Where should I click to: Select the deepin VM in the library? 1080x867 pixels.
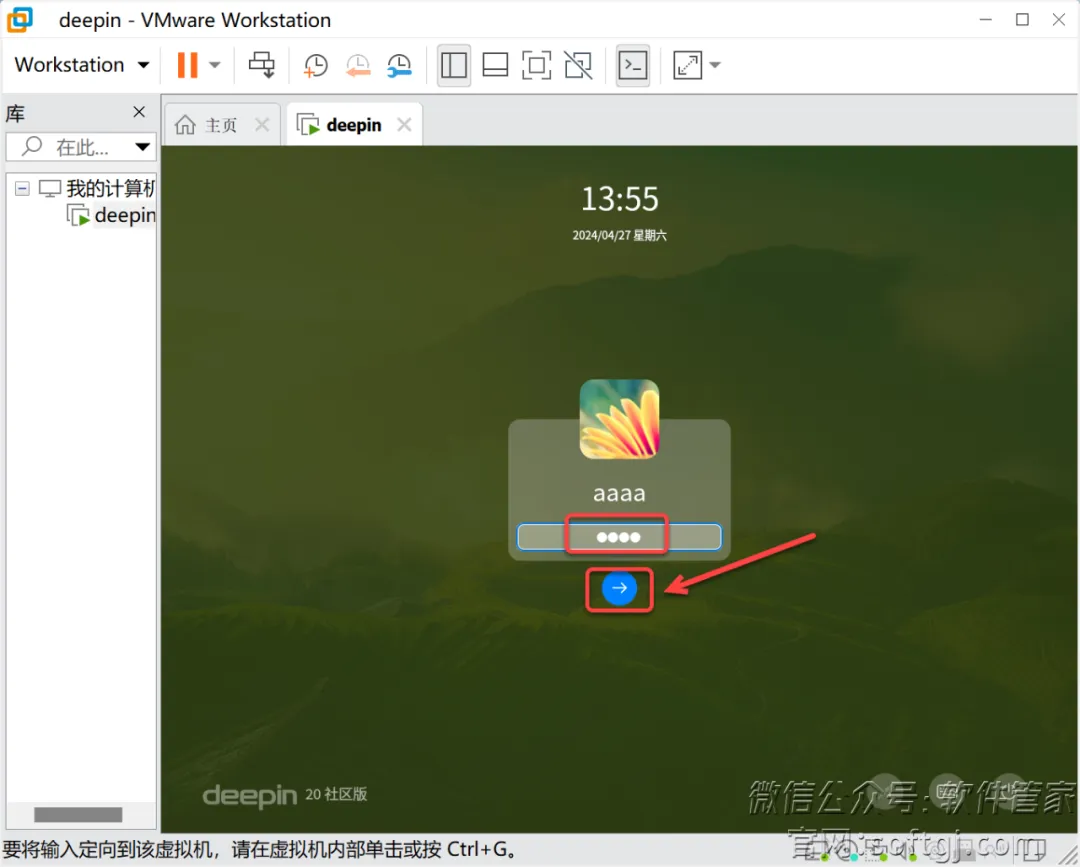(x=112, y=216)
